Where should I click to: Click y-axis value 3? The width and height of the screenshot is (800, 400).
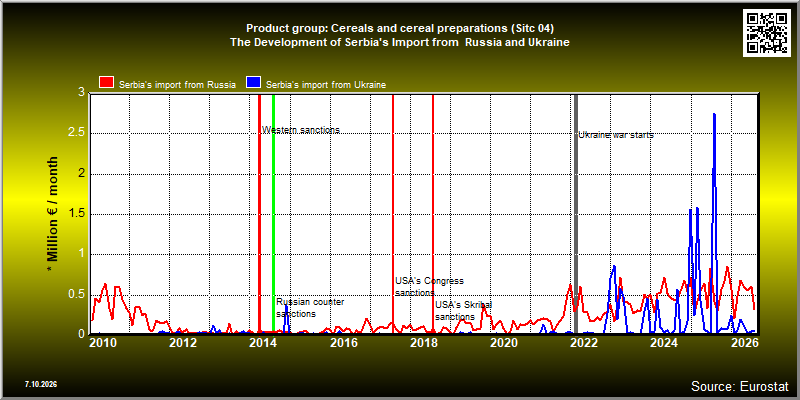pyautogui.click(x=82, y=93)
